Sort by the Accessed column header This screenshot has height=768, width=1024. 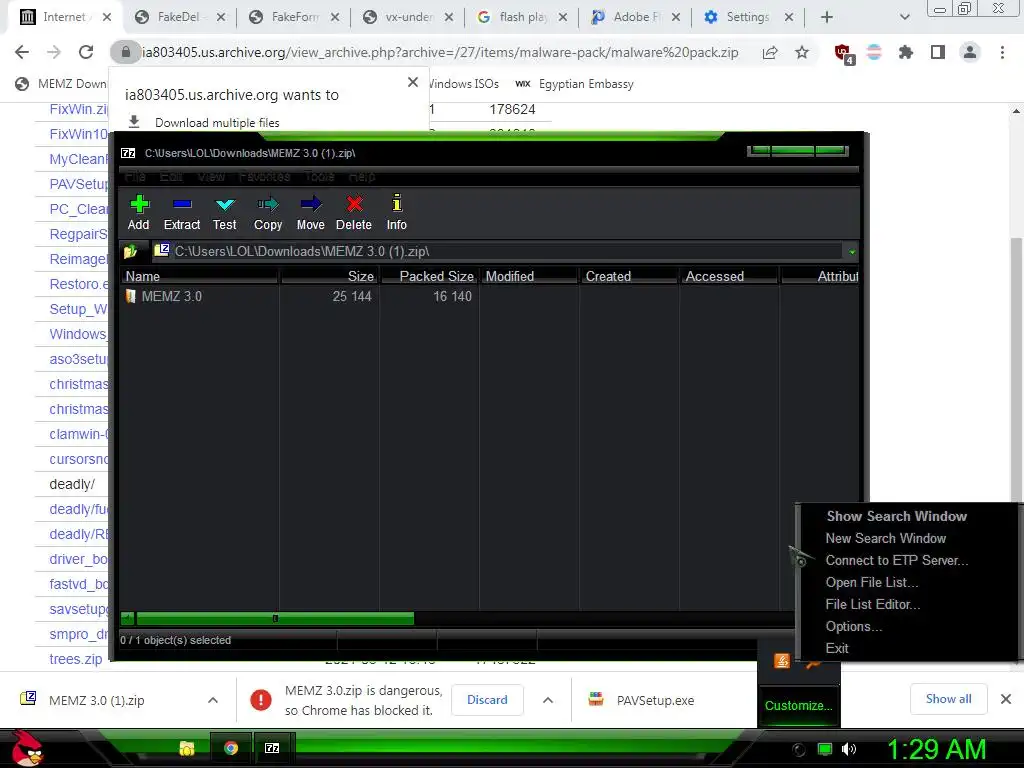coord(729,276)
